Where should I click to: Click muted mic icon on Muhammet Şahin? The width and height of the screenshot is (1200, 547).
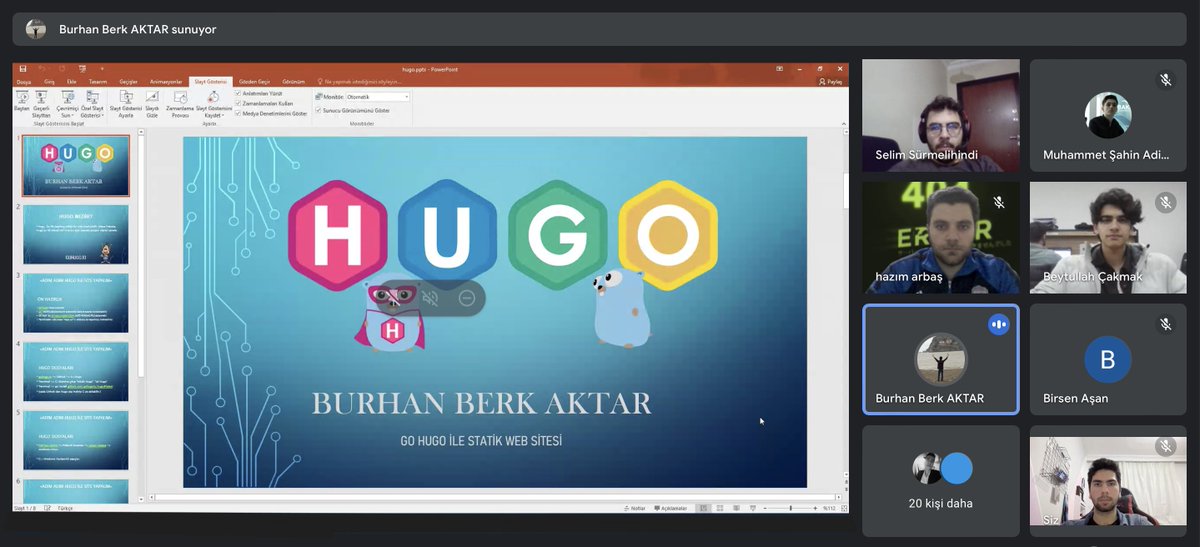coord(1166,80)
